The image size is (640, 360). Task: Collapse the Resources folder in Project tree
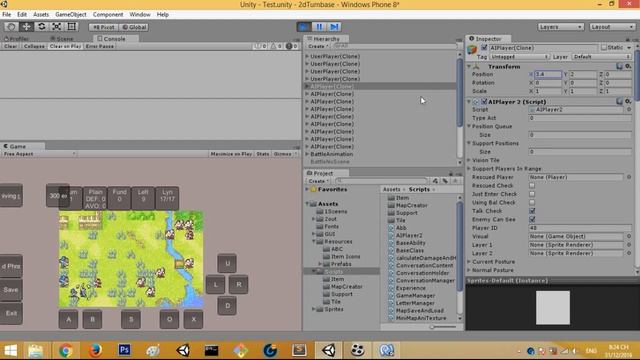point(314,242)
